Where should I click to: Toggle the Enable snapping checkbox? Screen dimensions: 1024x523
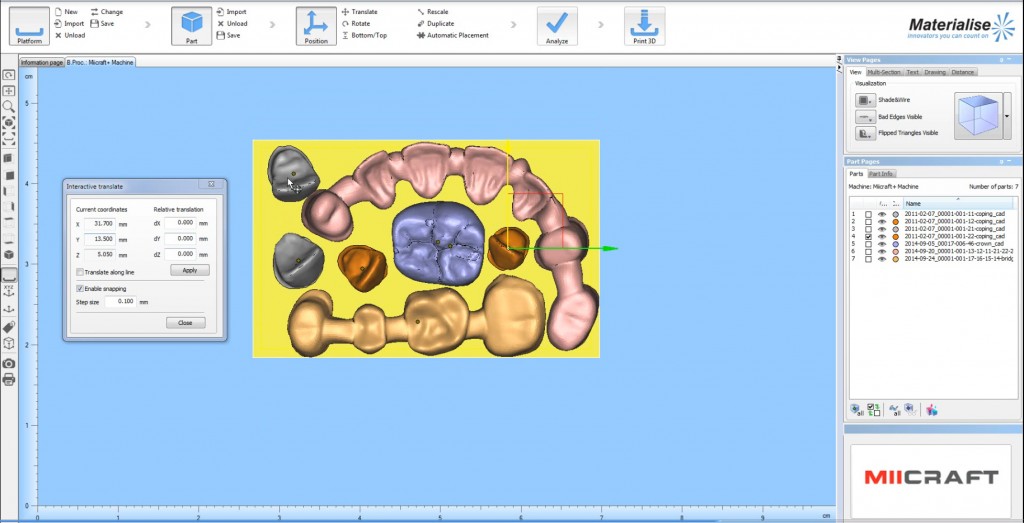(80, 288)
